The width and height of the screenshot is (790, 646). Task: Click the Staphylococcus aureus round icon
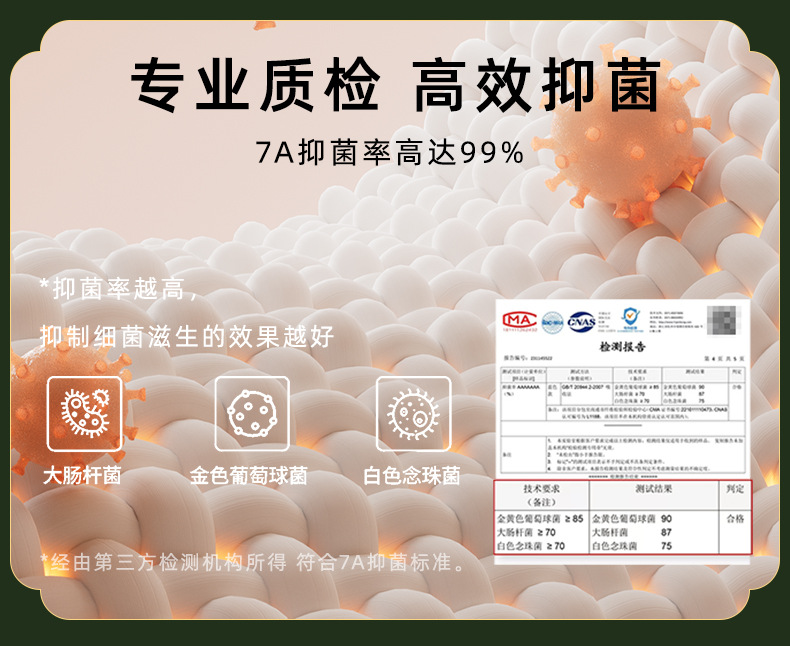click(252, 414)
